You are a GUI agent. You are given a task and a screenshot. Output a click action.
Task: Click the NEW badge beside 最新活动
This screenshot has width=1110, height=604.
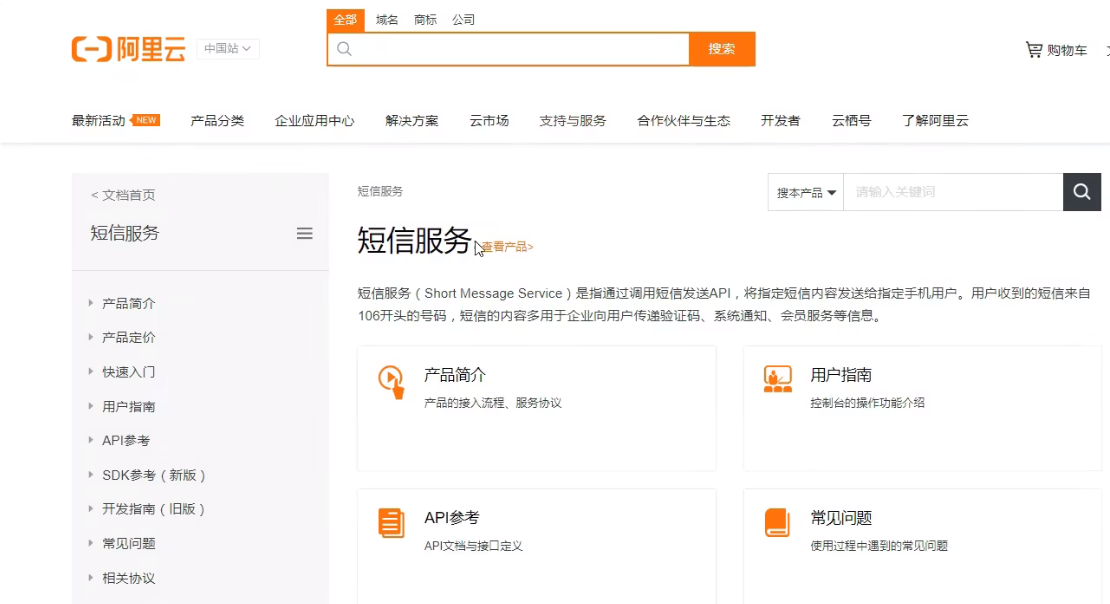[146, 120]
